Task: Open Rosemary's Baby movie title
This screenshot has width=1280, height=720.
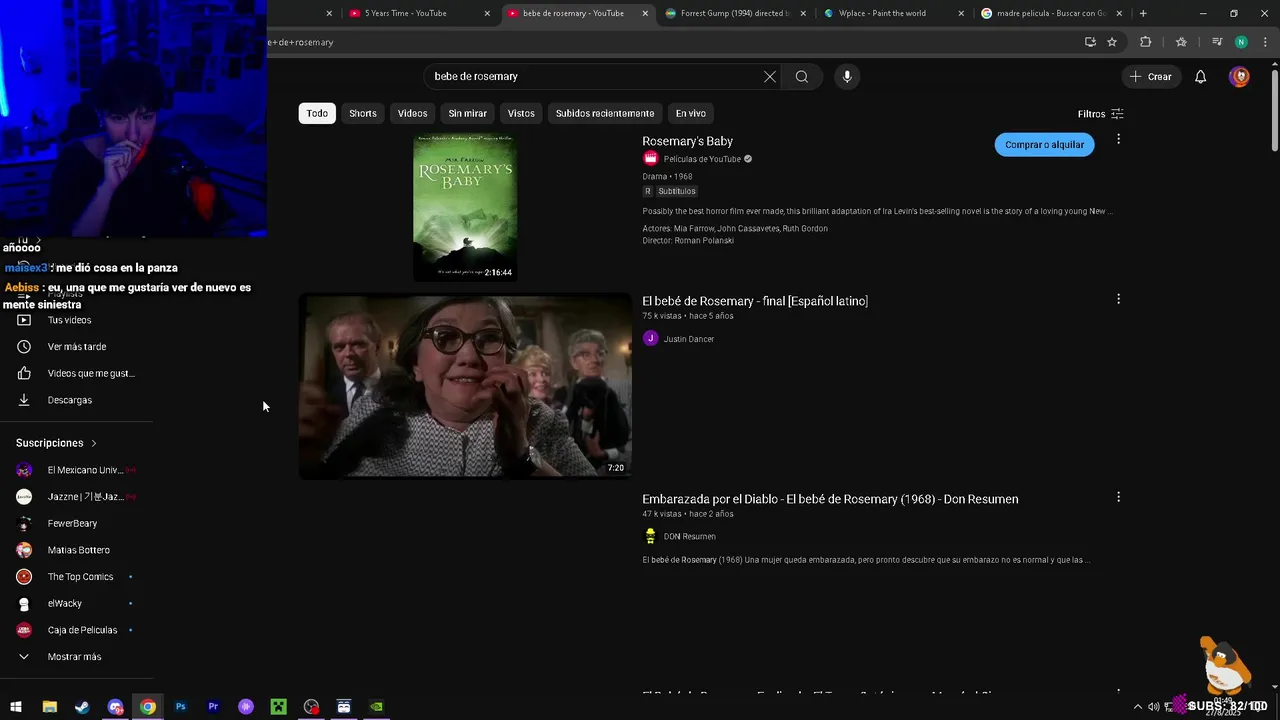Action: pyautogui.click(x=687, y=141)
